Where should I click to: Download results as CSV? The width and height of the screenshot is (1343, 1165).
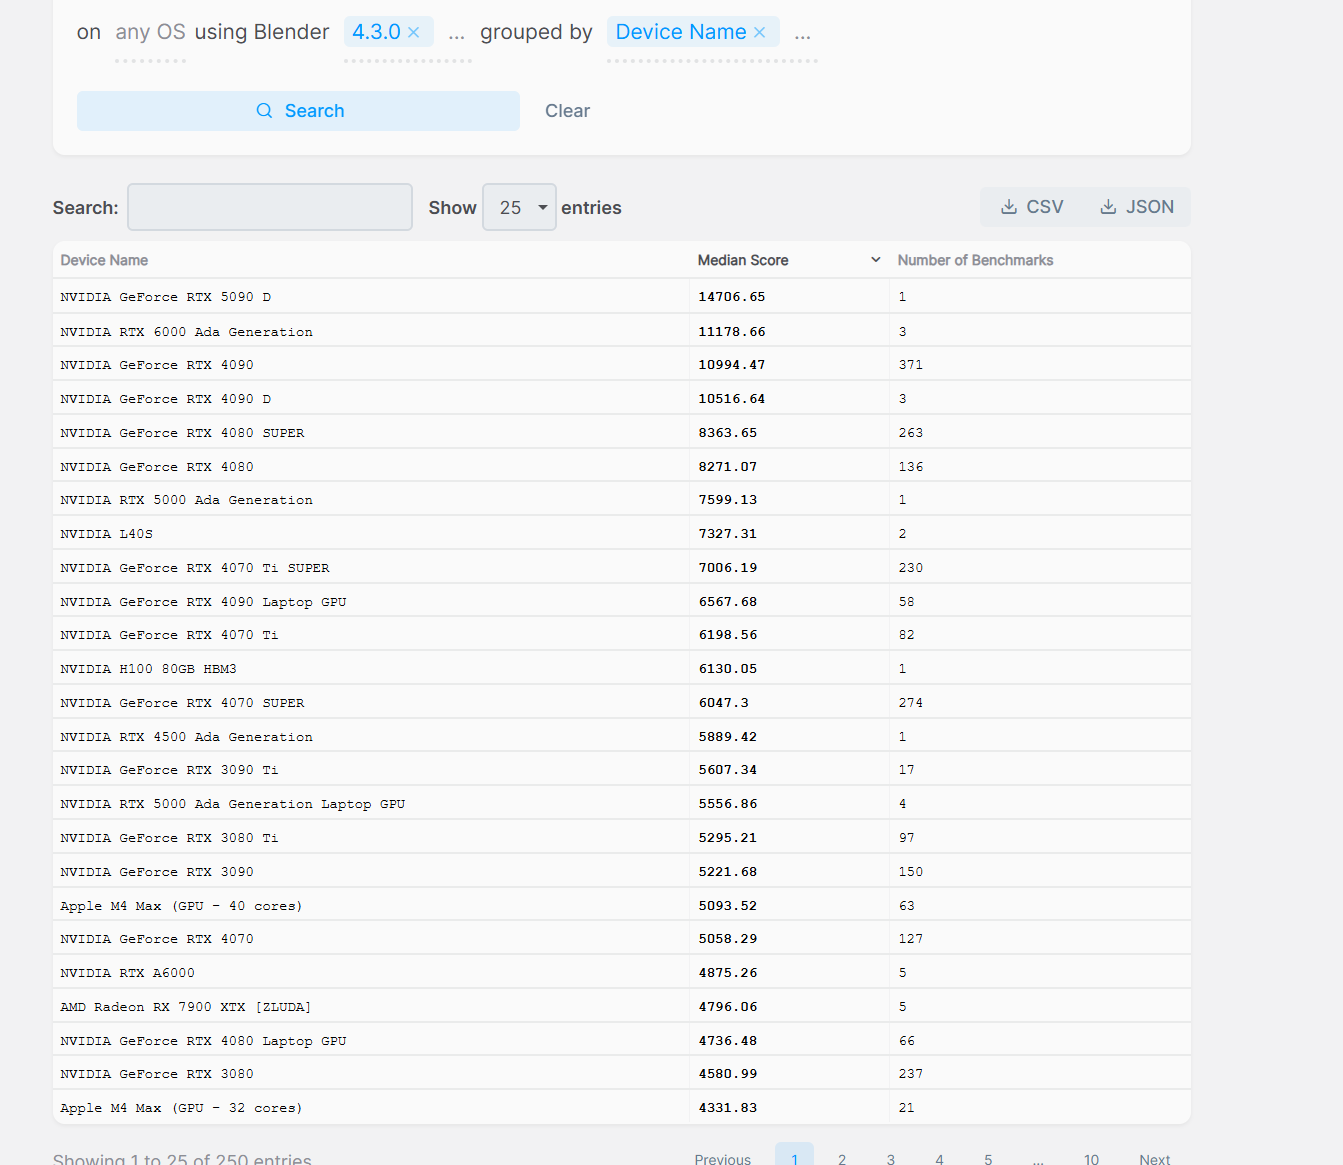tap(1033, 207)
